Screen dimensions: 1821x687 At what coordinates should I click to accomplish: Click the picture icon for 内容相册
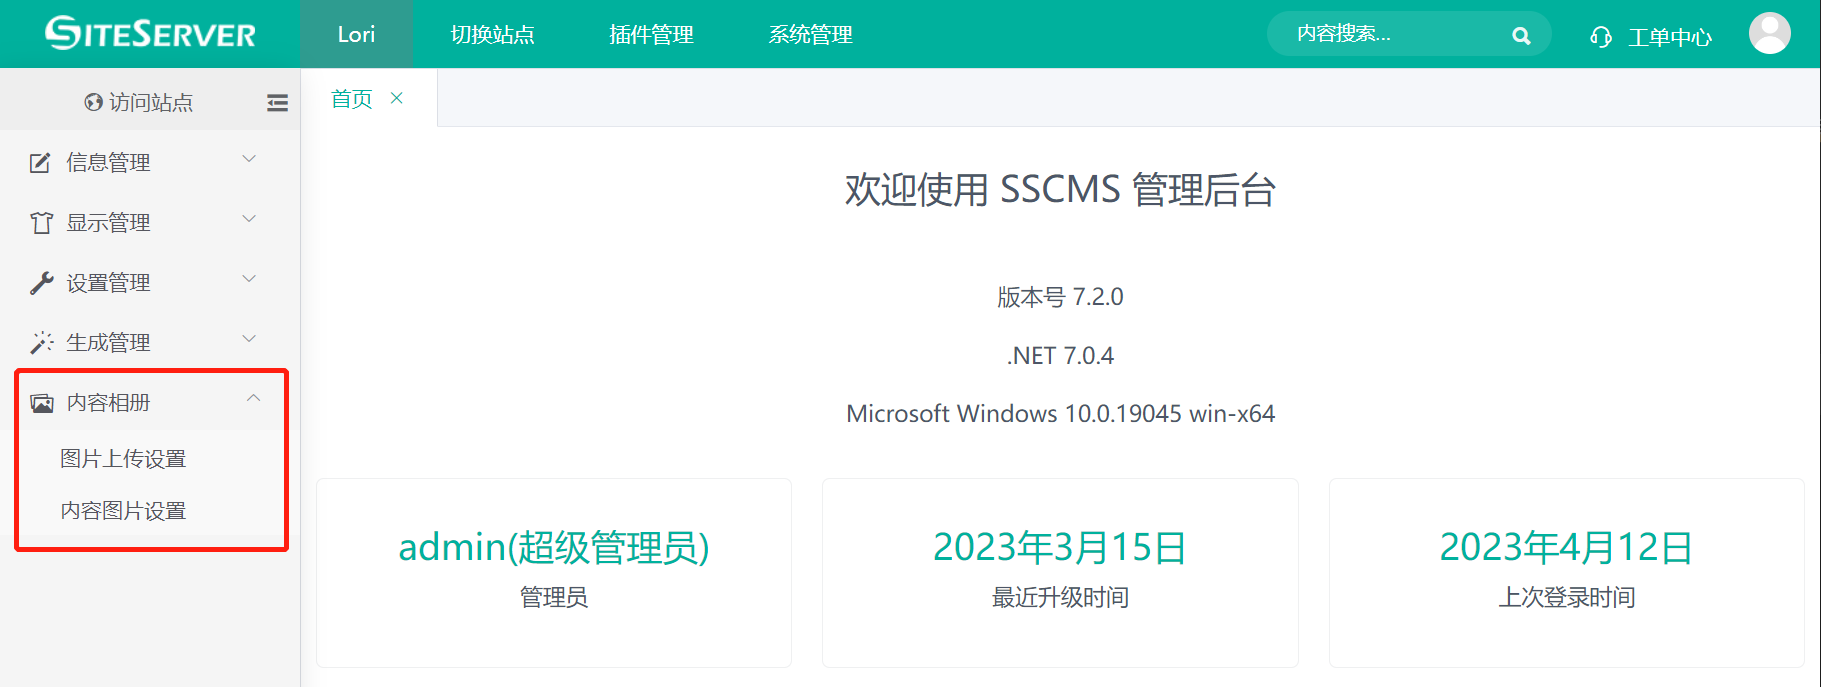pyautogui.click(x=41, y=403)
